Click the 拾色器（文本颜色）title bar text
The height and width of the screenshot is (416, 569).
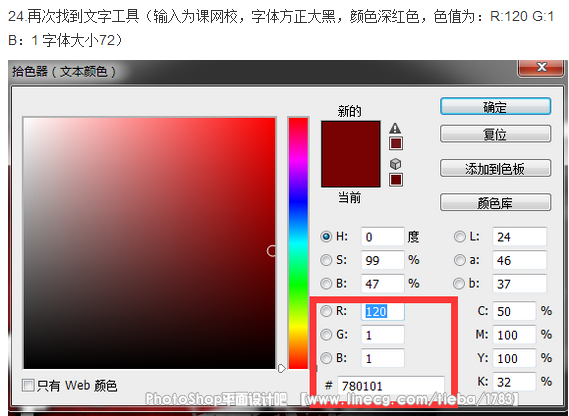[x=64, y=72]
